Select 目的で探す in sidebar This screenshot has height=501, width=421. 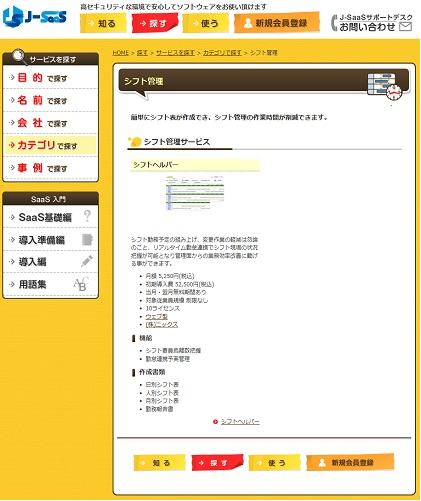pyautogui.click(x=51, y=78)
